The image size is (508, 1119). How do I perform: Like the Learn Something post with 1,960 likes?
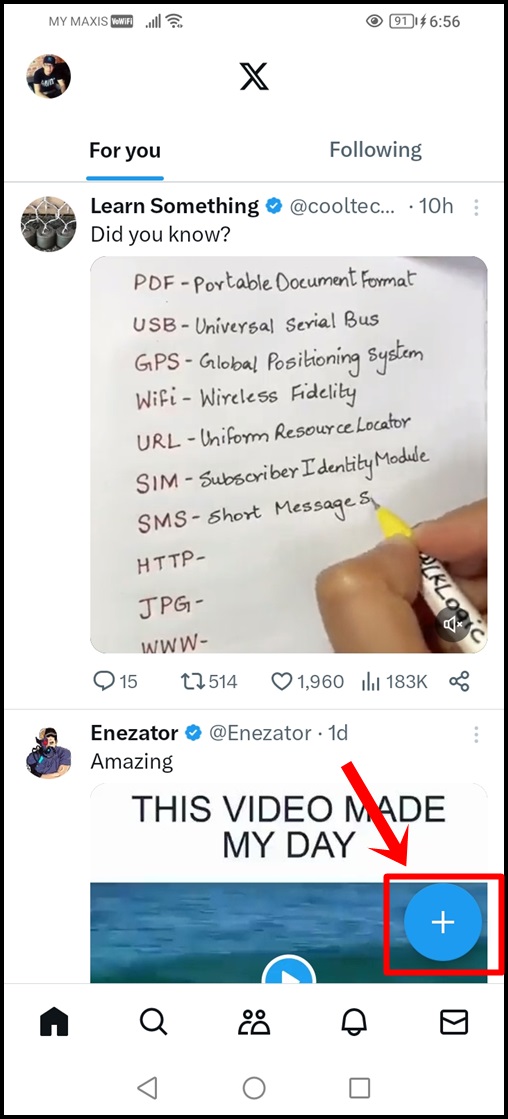coord(308,682)
